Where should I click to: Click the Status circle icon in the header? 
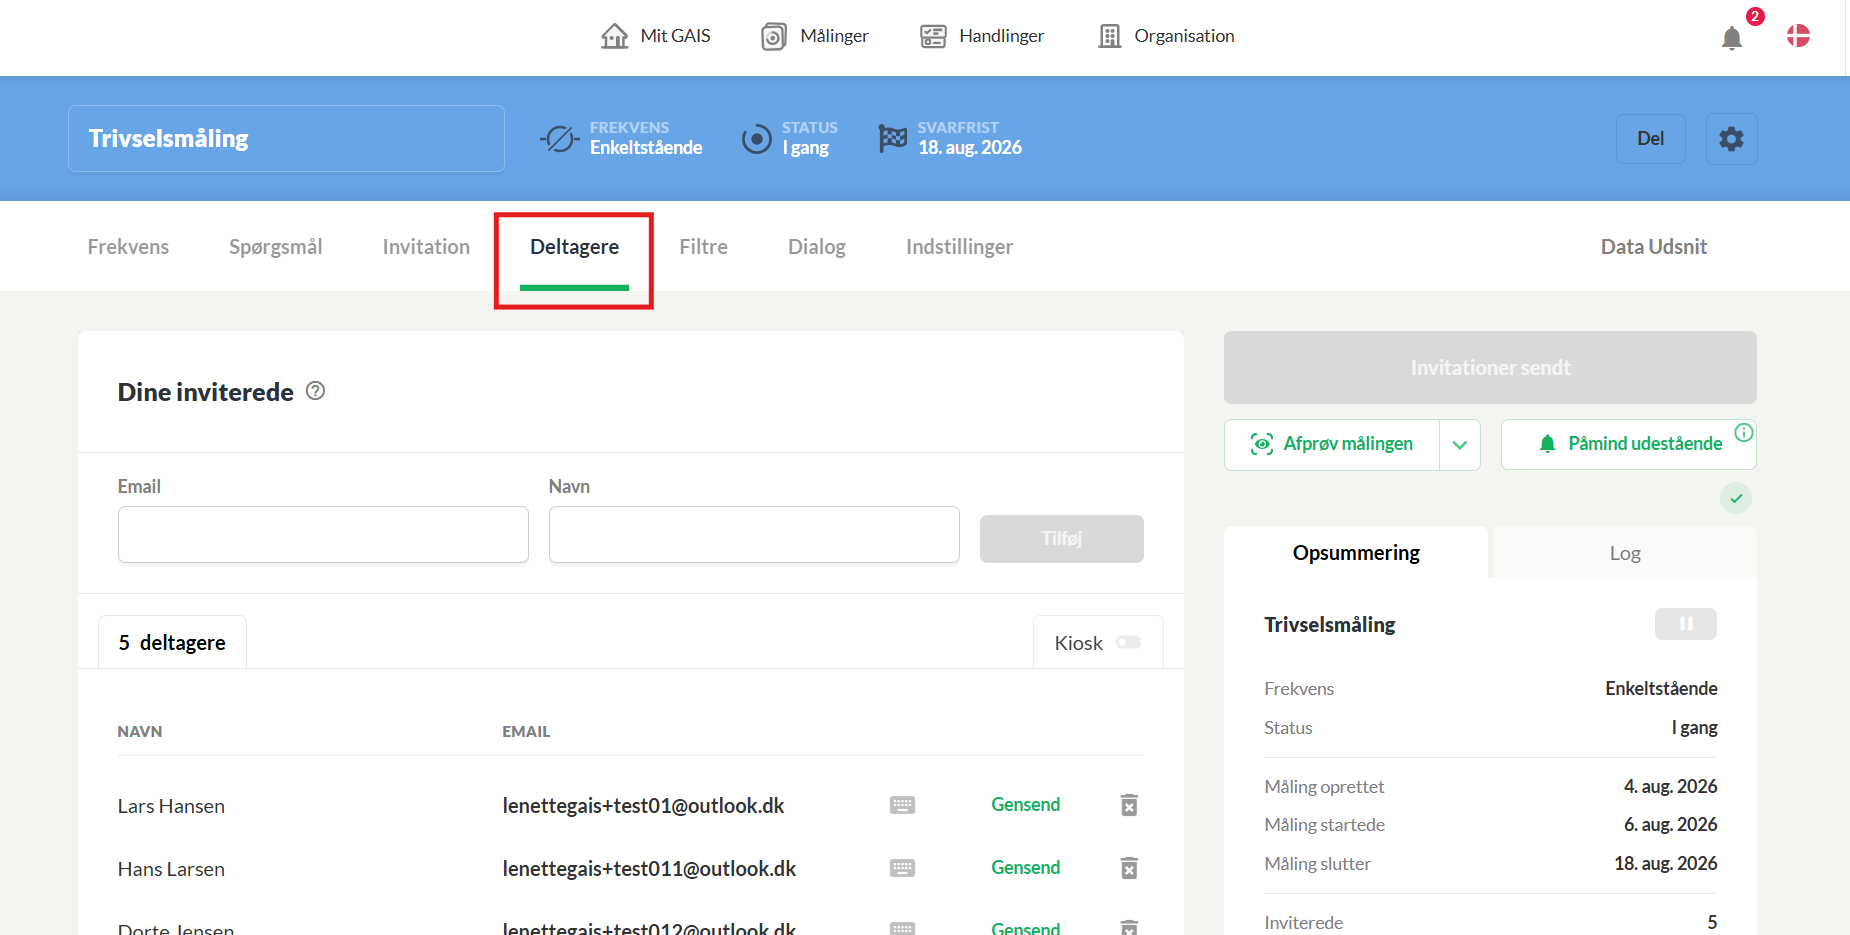coord(757,139)
